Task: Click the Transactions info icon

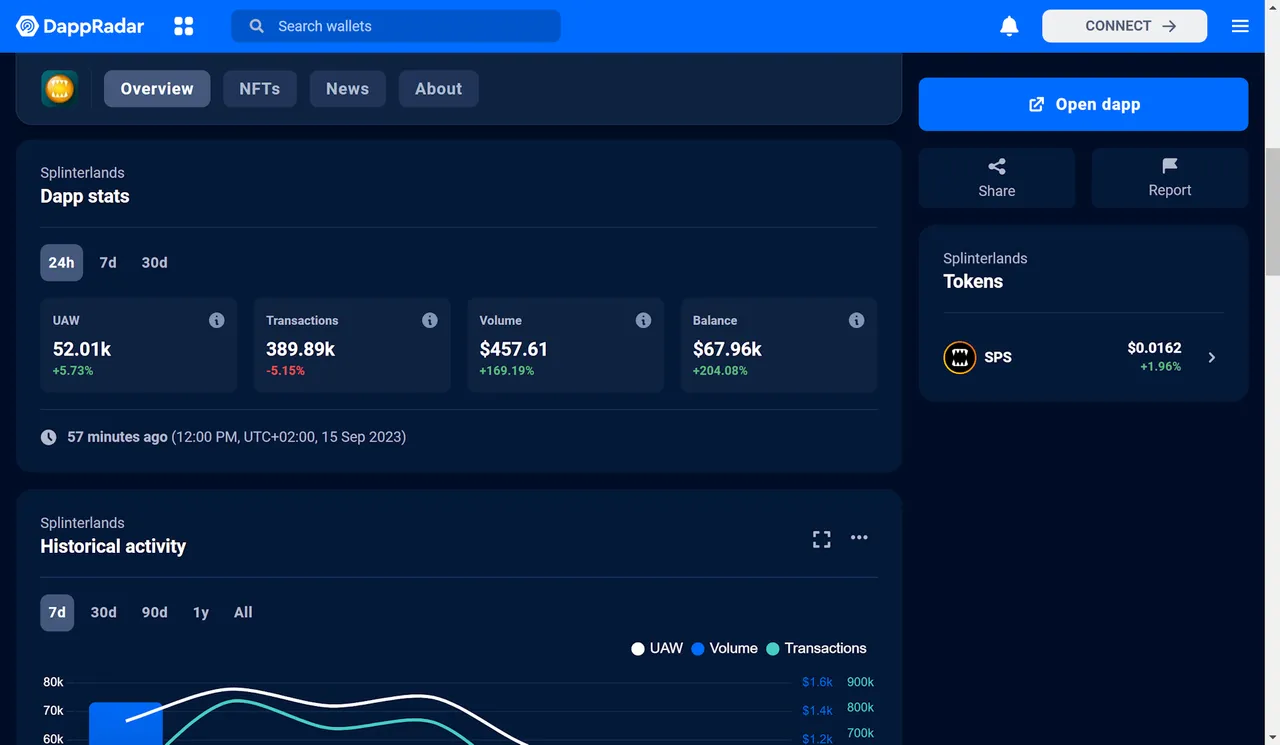Action: tap(430, 320)
